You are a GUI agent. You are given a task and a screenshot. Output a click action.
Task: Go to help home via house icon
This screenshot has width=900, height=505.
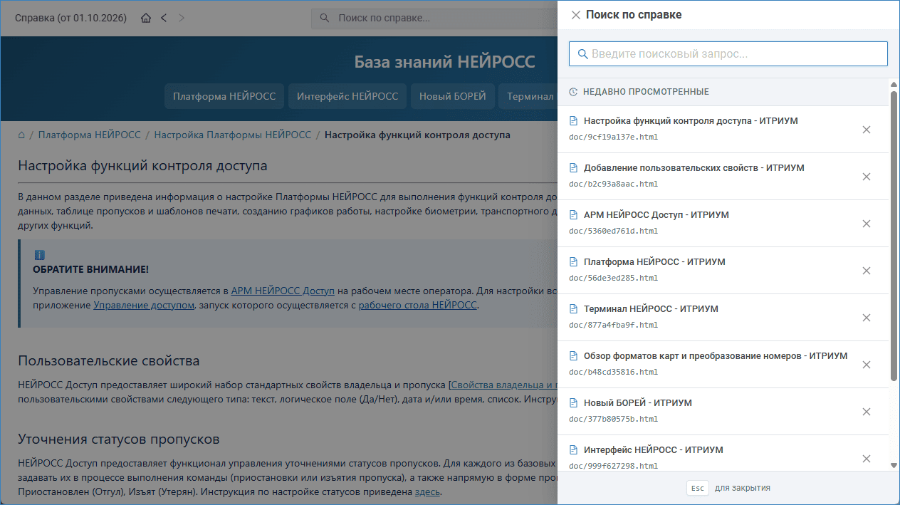coord(146,18)
